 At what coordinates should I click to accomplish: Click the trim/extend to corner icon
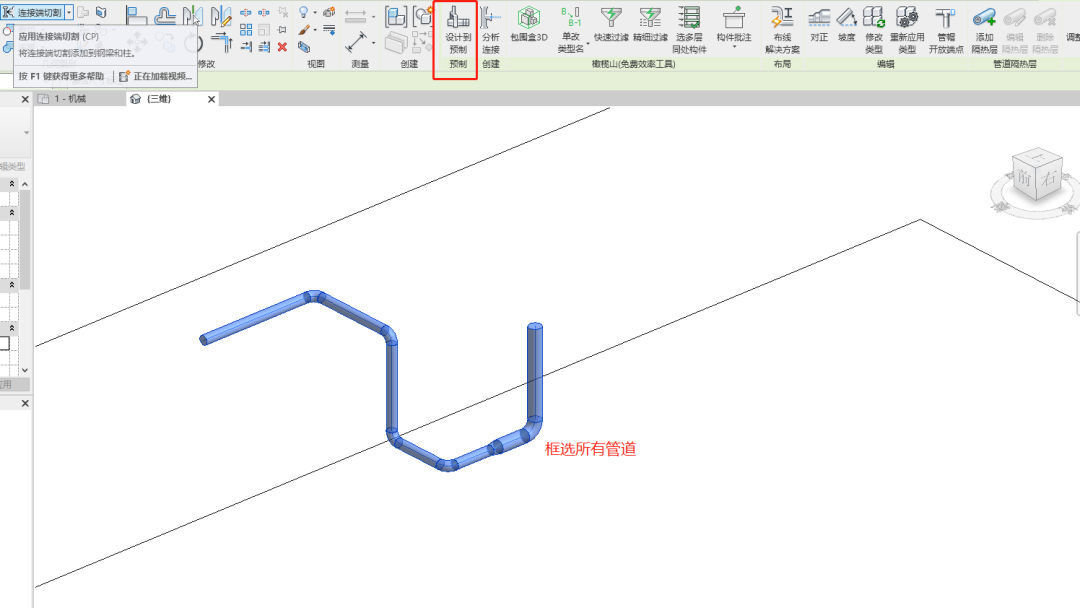point(222,43)
